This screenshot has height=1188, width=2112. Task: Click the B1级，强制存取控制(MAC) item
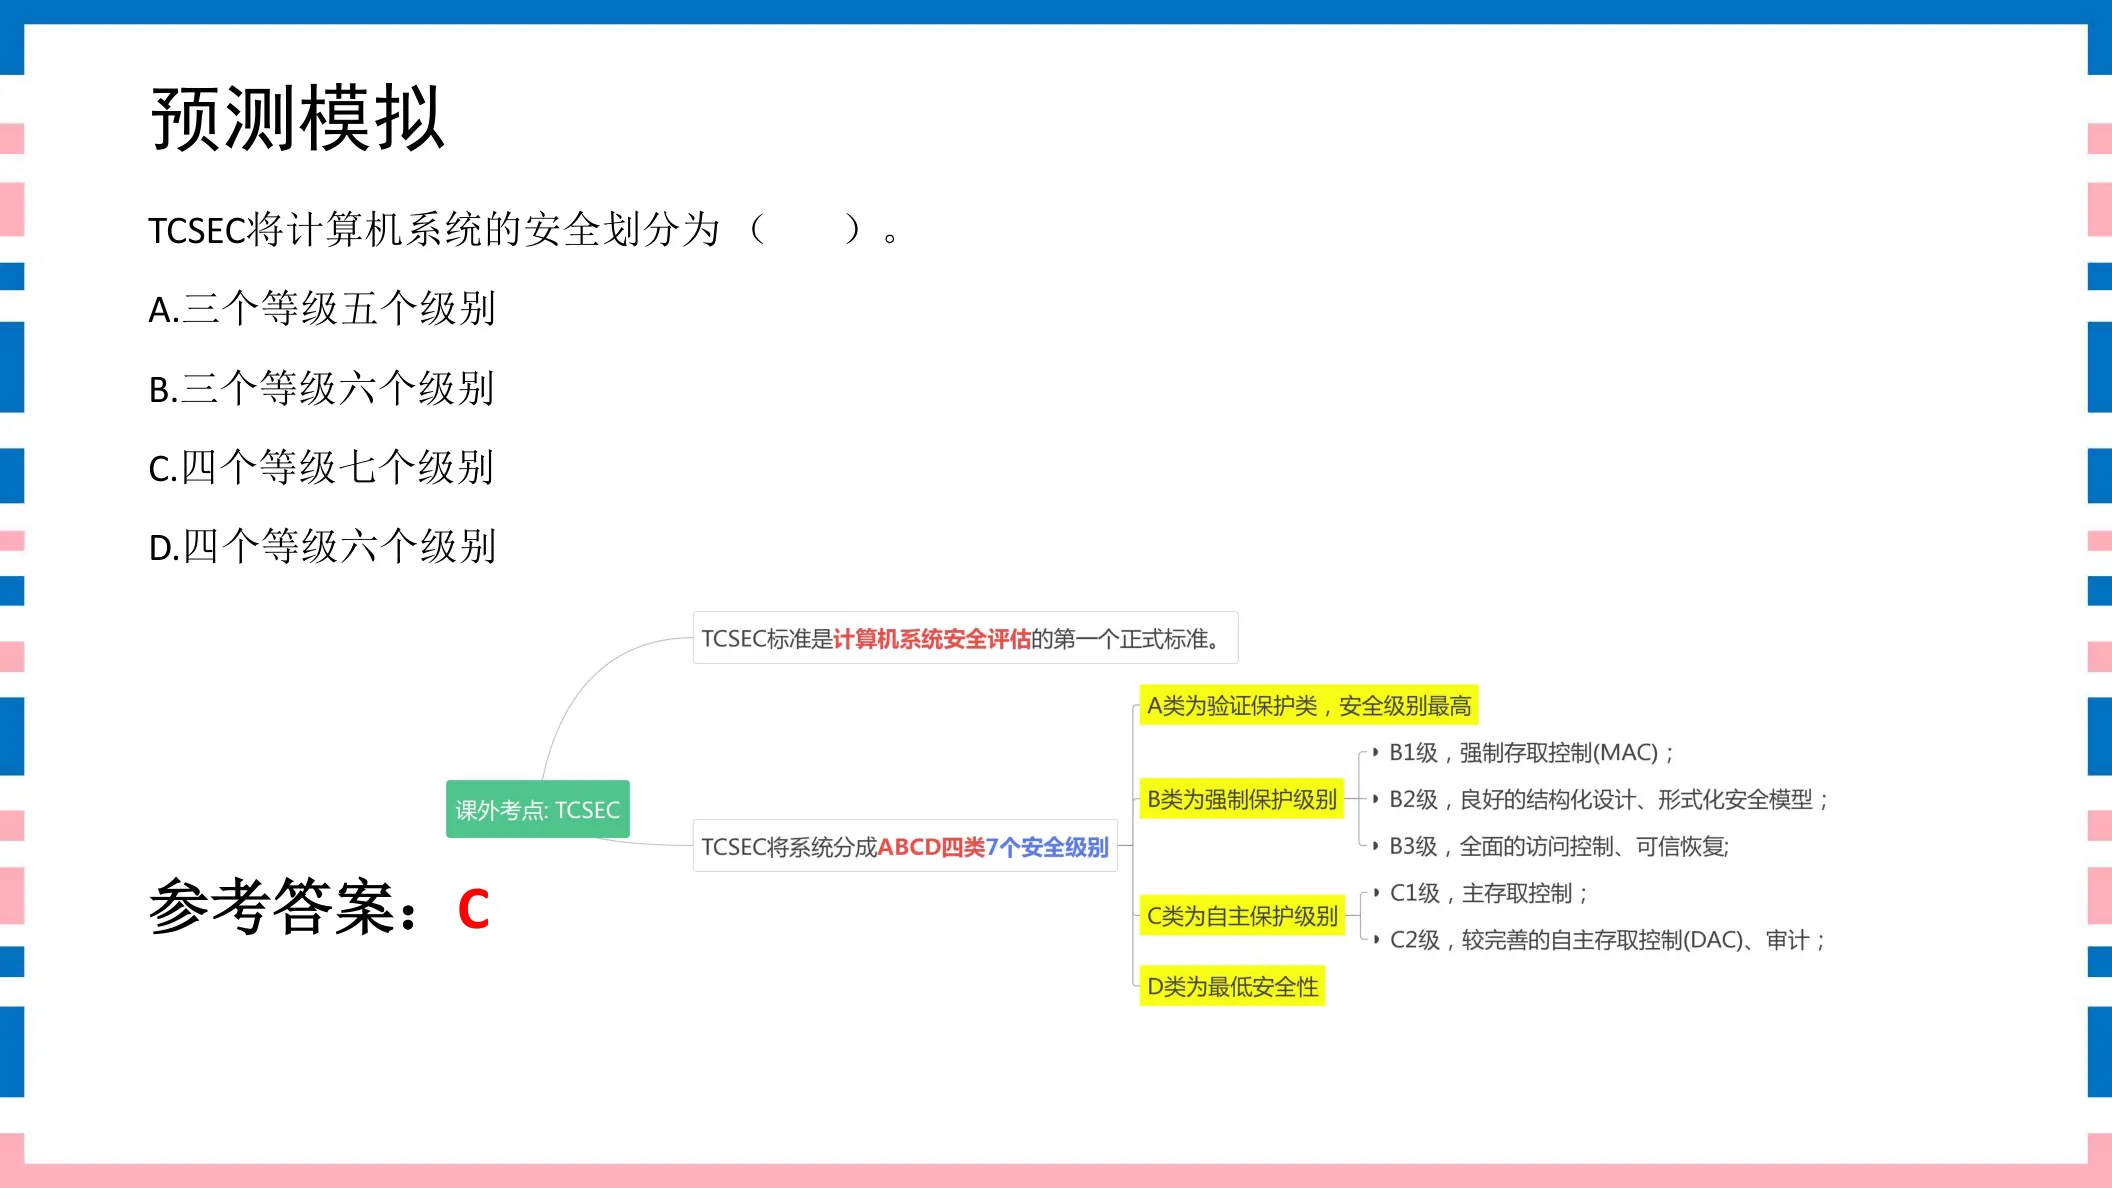tap(1531, 752)
